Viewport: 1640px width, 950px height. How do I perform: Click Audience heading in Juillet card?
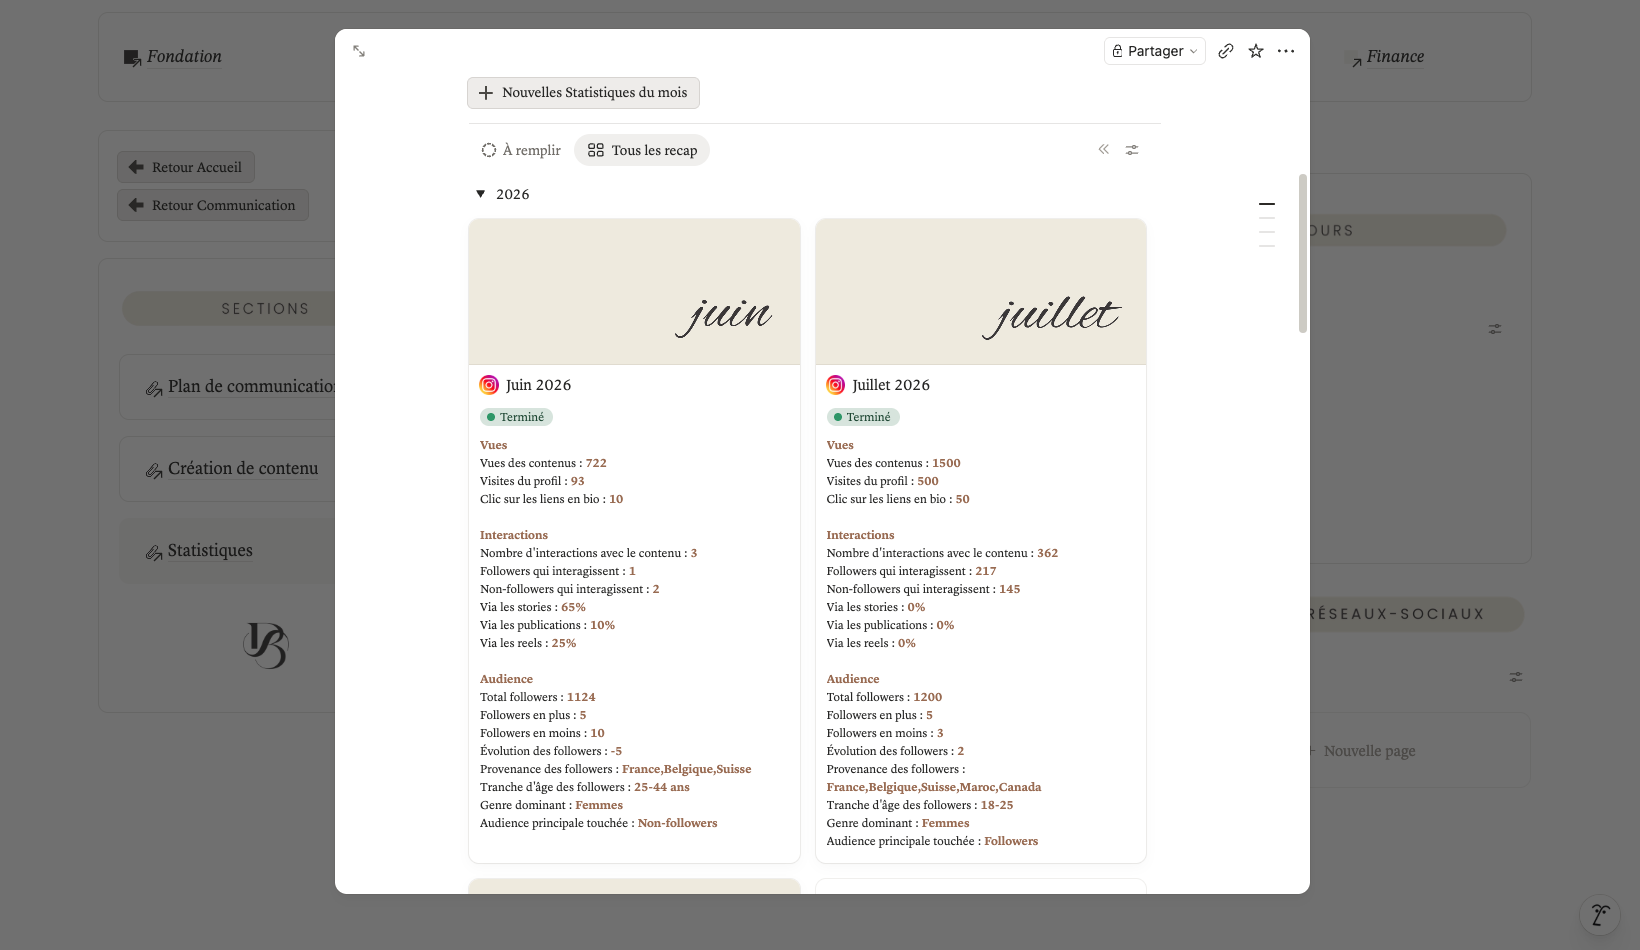point(853,679)
